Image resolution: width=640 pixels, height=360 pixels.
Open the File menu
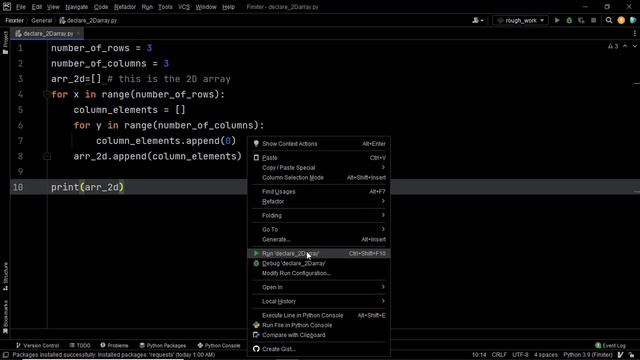point(20,7)
